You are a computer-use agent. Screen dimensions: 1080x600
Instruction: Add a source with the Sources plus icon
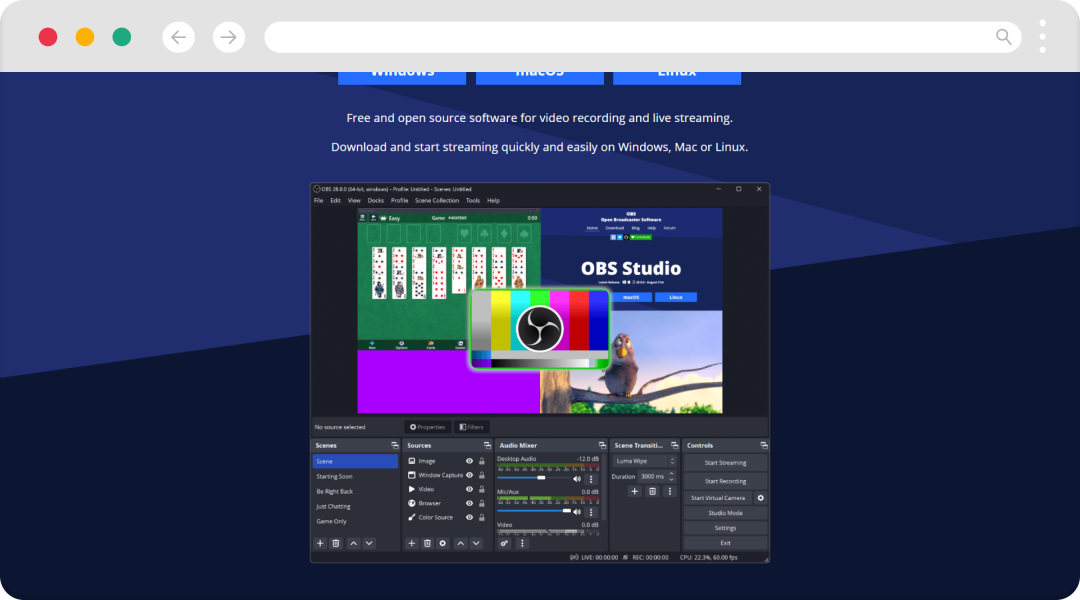[411, 544]
